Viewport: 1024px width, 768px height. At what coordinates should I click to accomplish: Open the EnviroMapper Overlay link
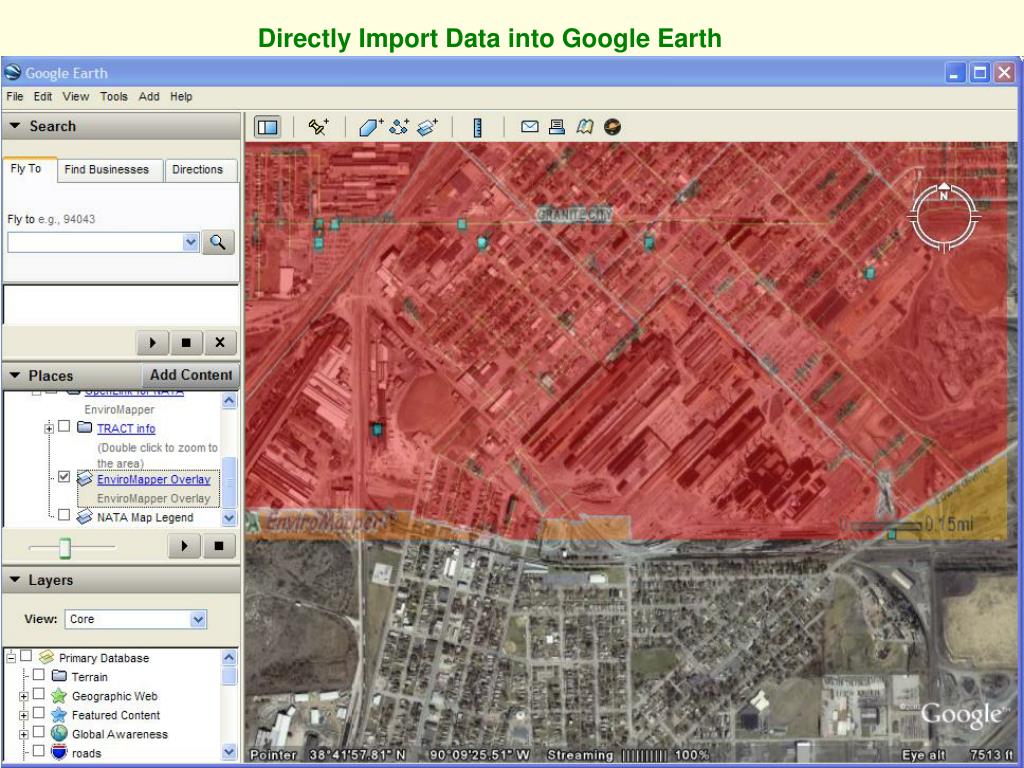[153, 479]
